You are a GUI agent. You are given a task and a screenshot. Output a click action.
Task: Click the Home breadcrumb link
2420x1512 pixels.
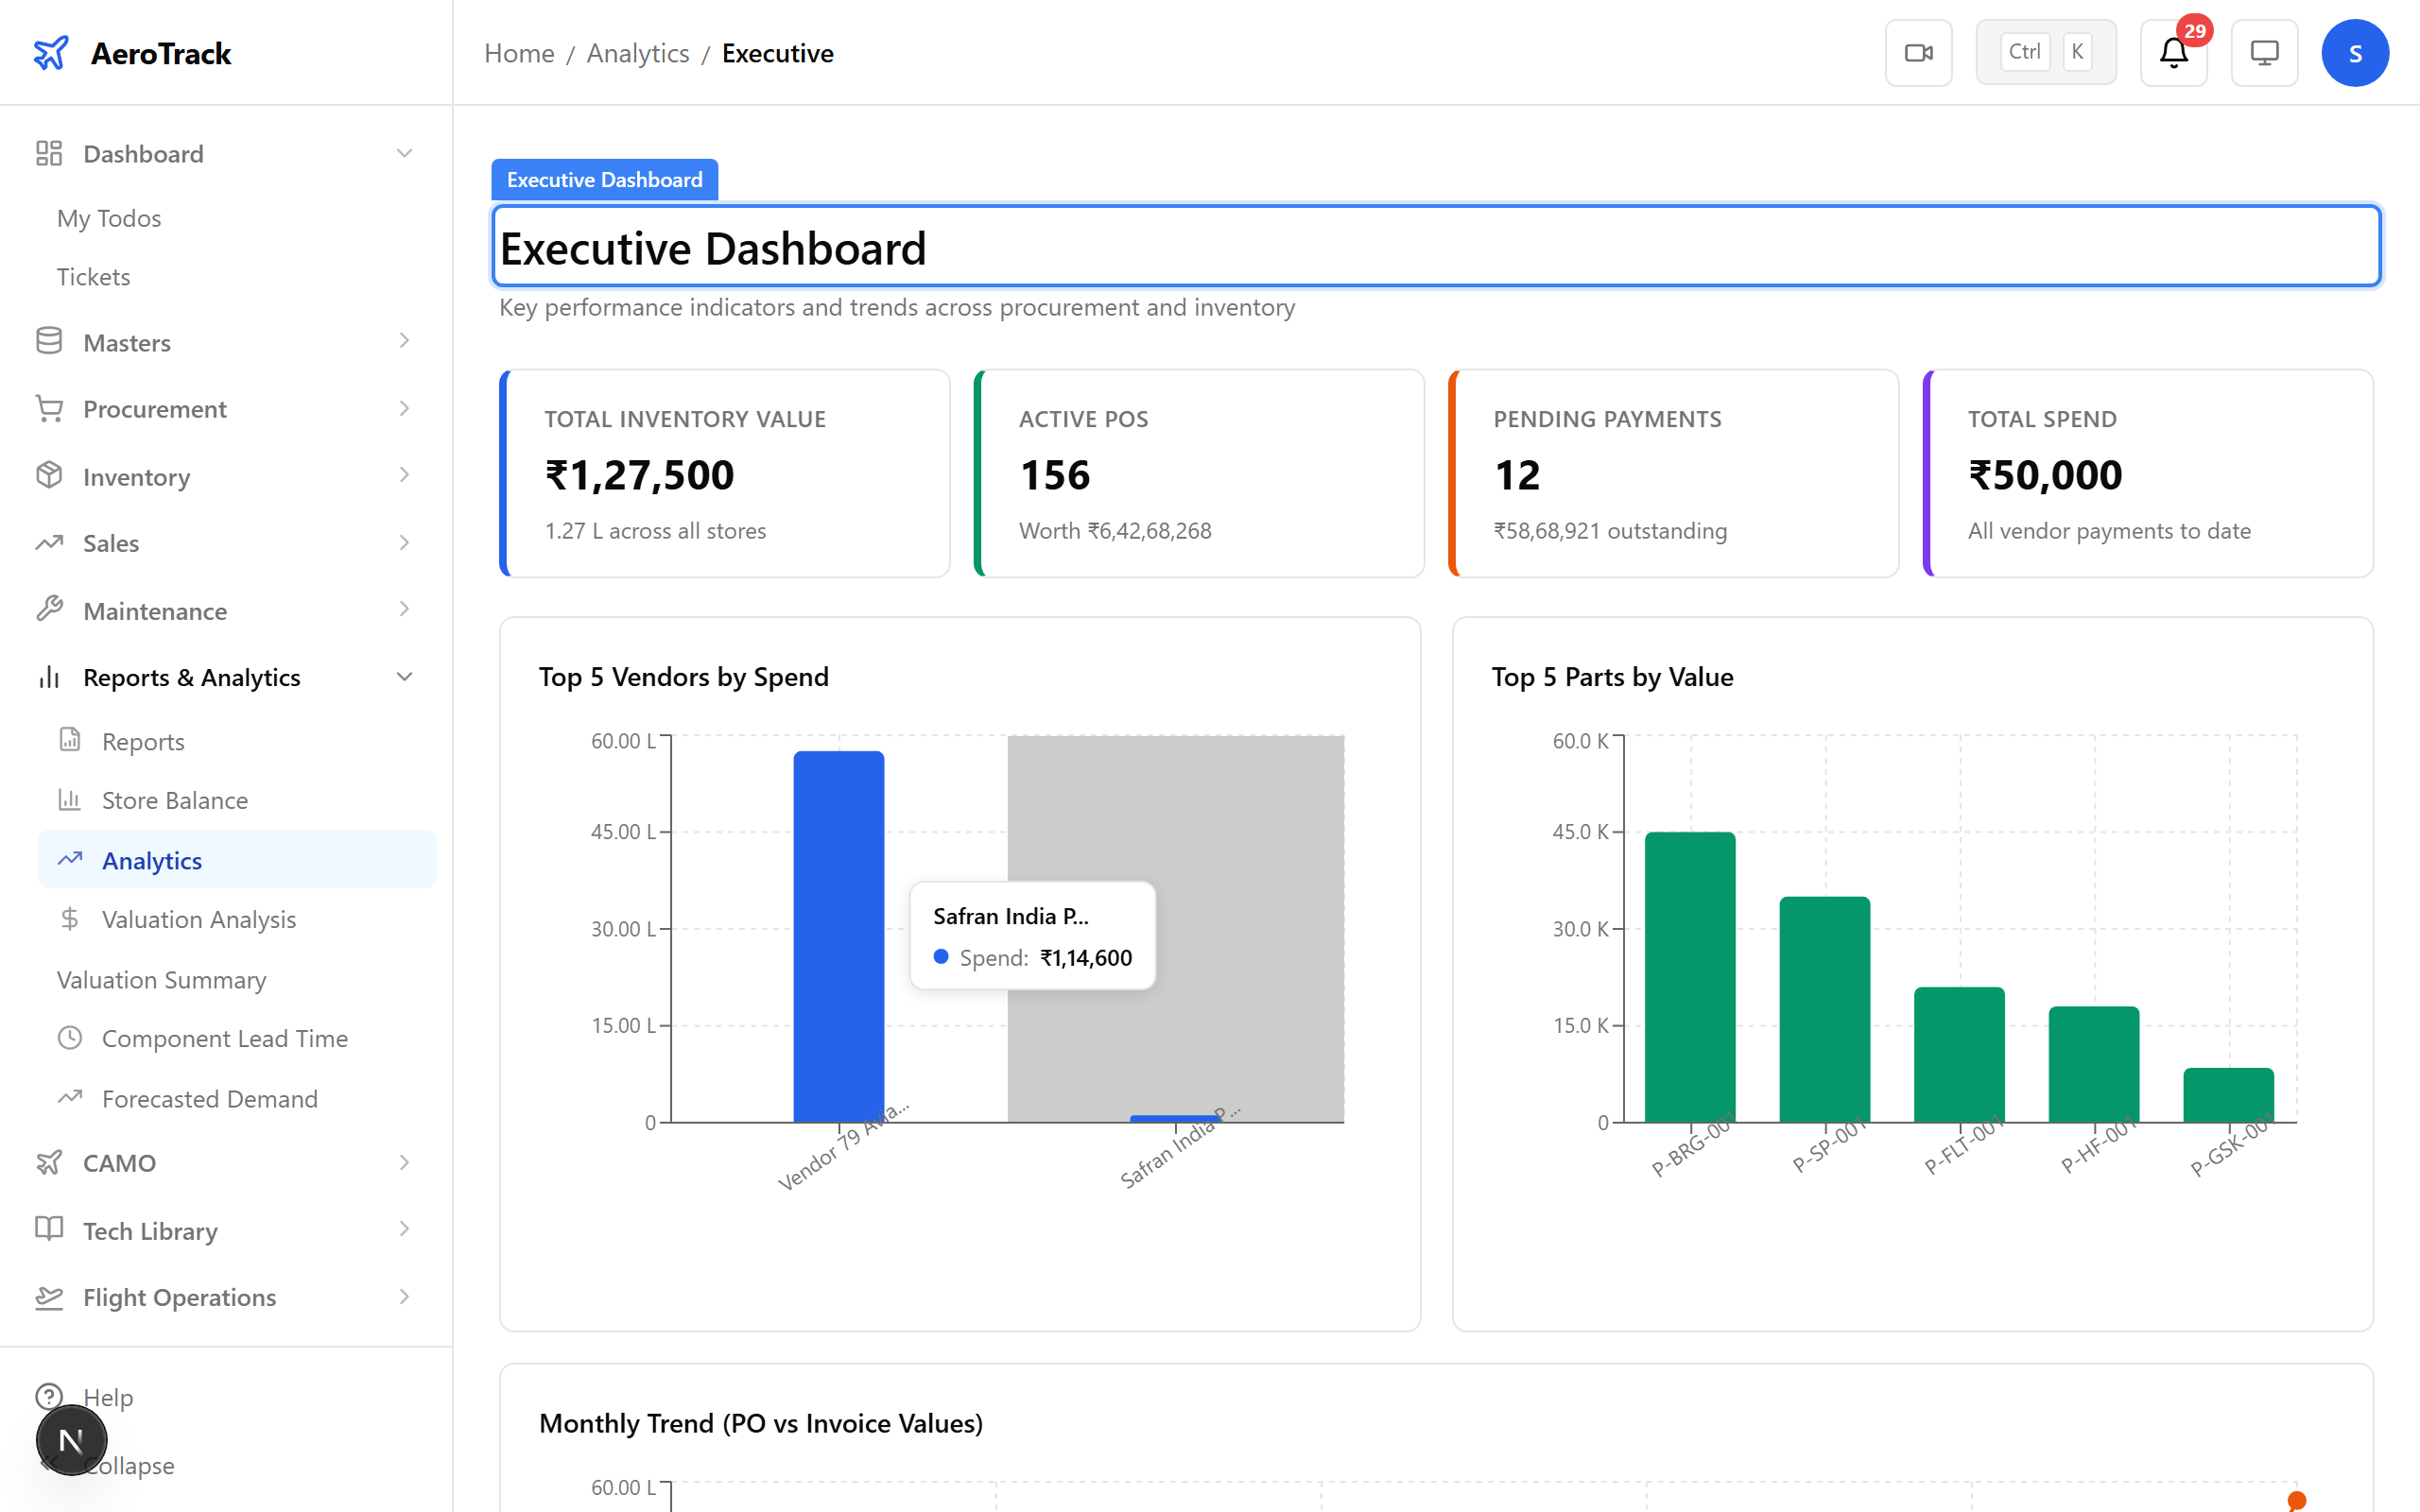(x=519, y=53)
